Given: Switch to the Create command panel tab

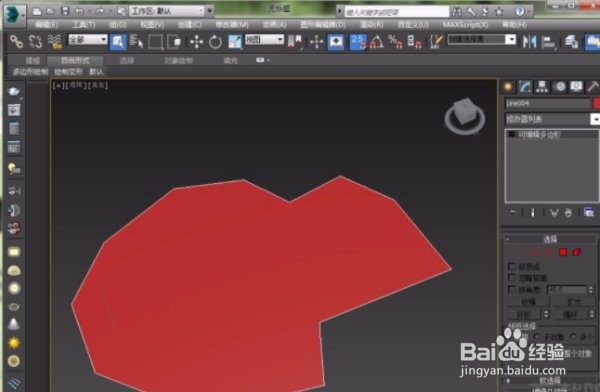Looking at the screenshot, I should (508, 87).
